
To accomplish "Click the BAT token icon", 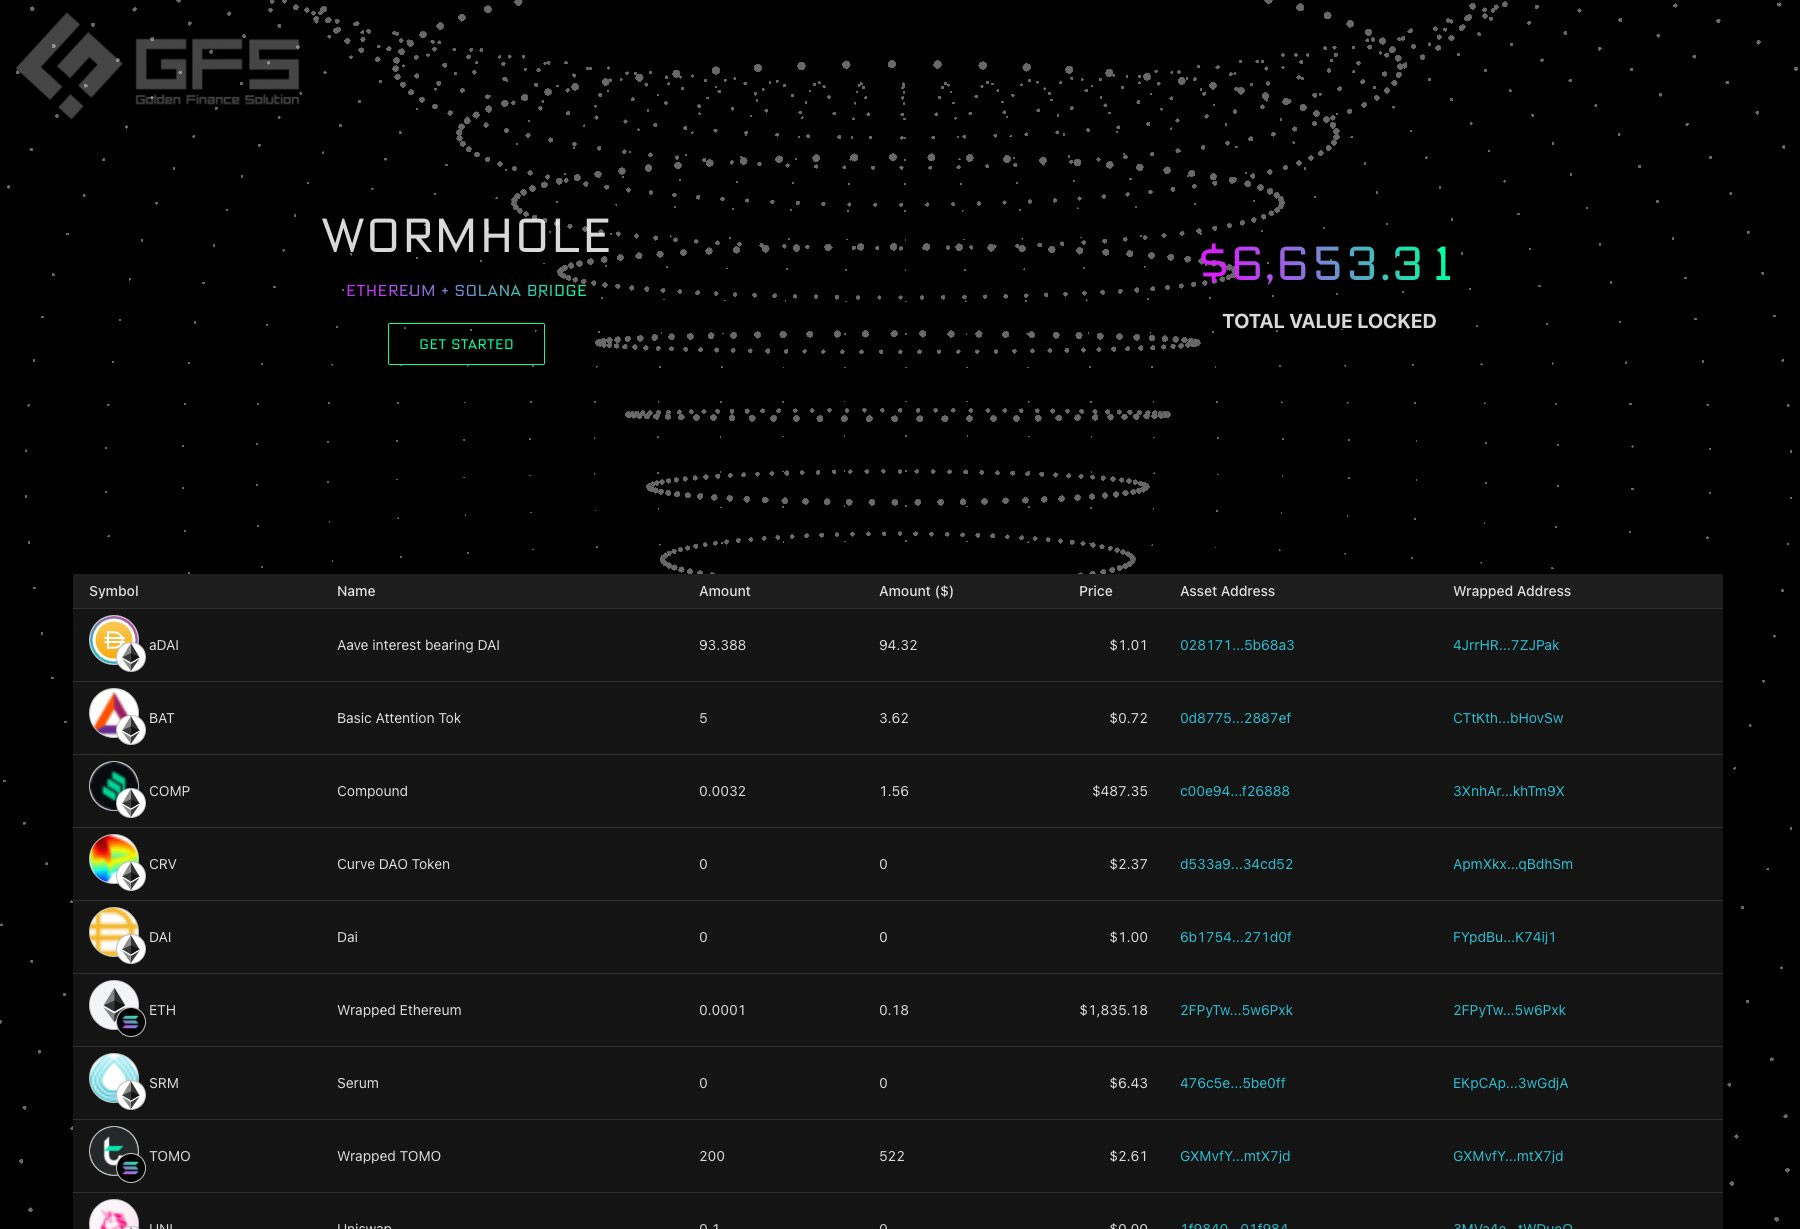I will 115,715.
